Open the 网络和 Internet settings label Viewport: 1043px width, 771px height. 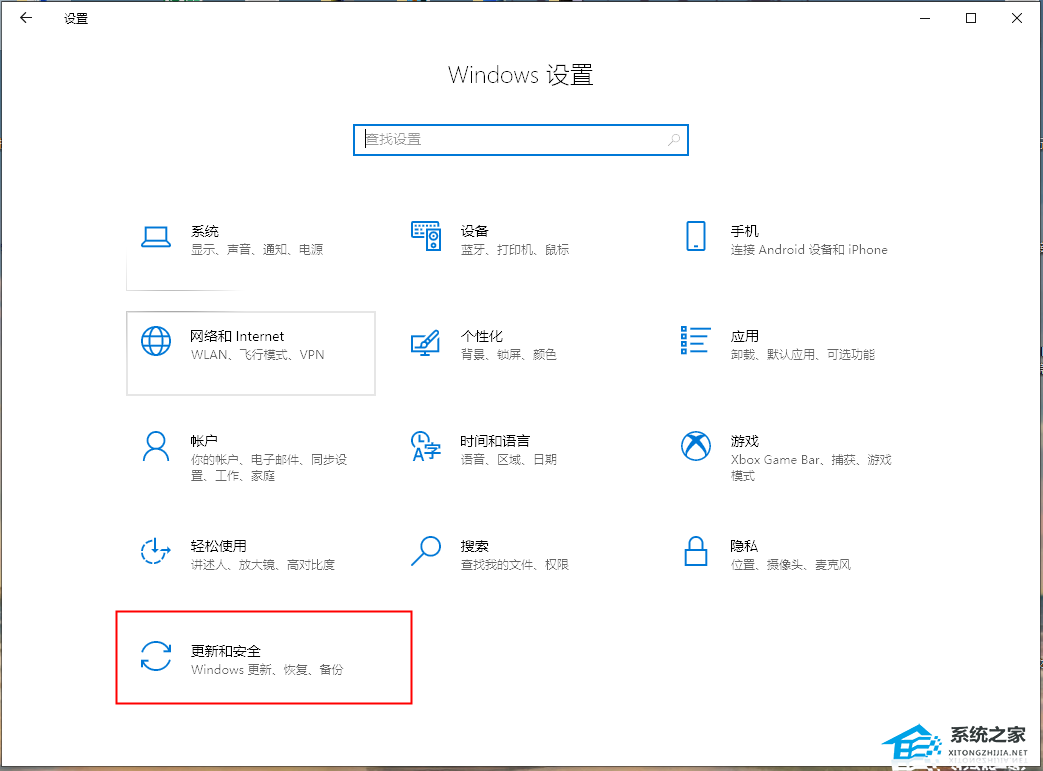point(237,336)
